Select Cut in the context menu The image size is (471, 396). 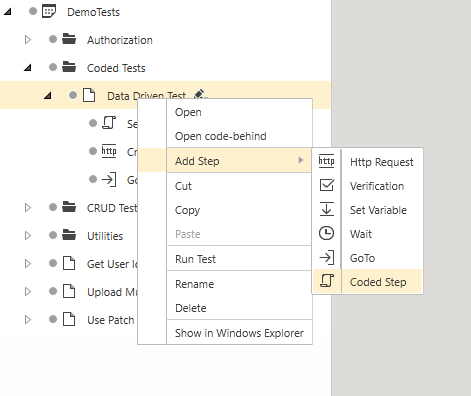click(x=225, y=186)
